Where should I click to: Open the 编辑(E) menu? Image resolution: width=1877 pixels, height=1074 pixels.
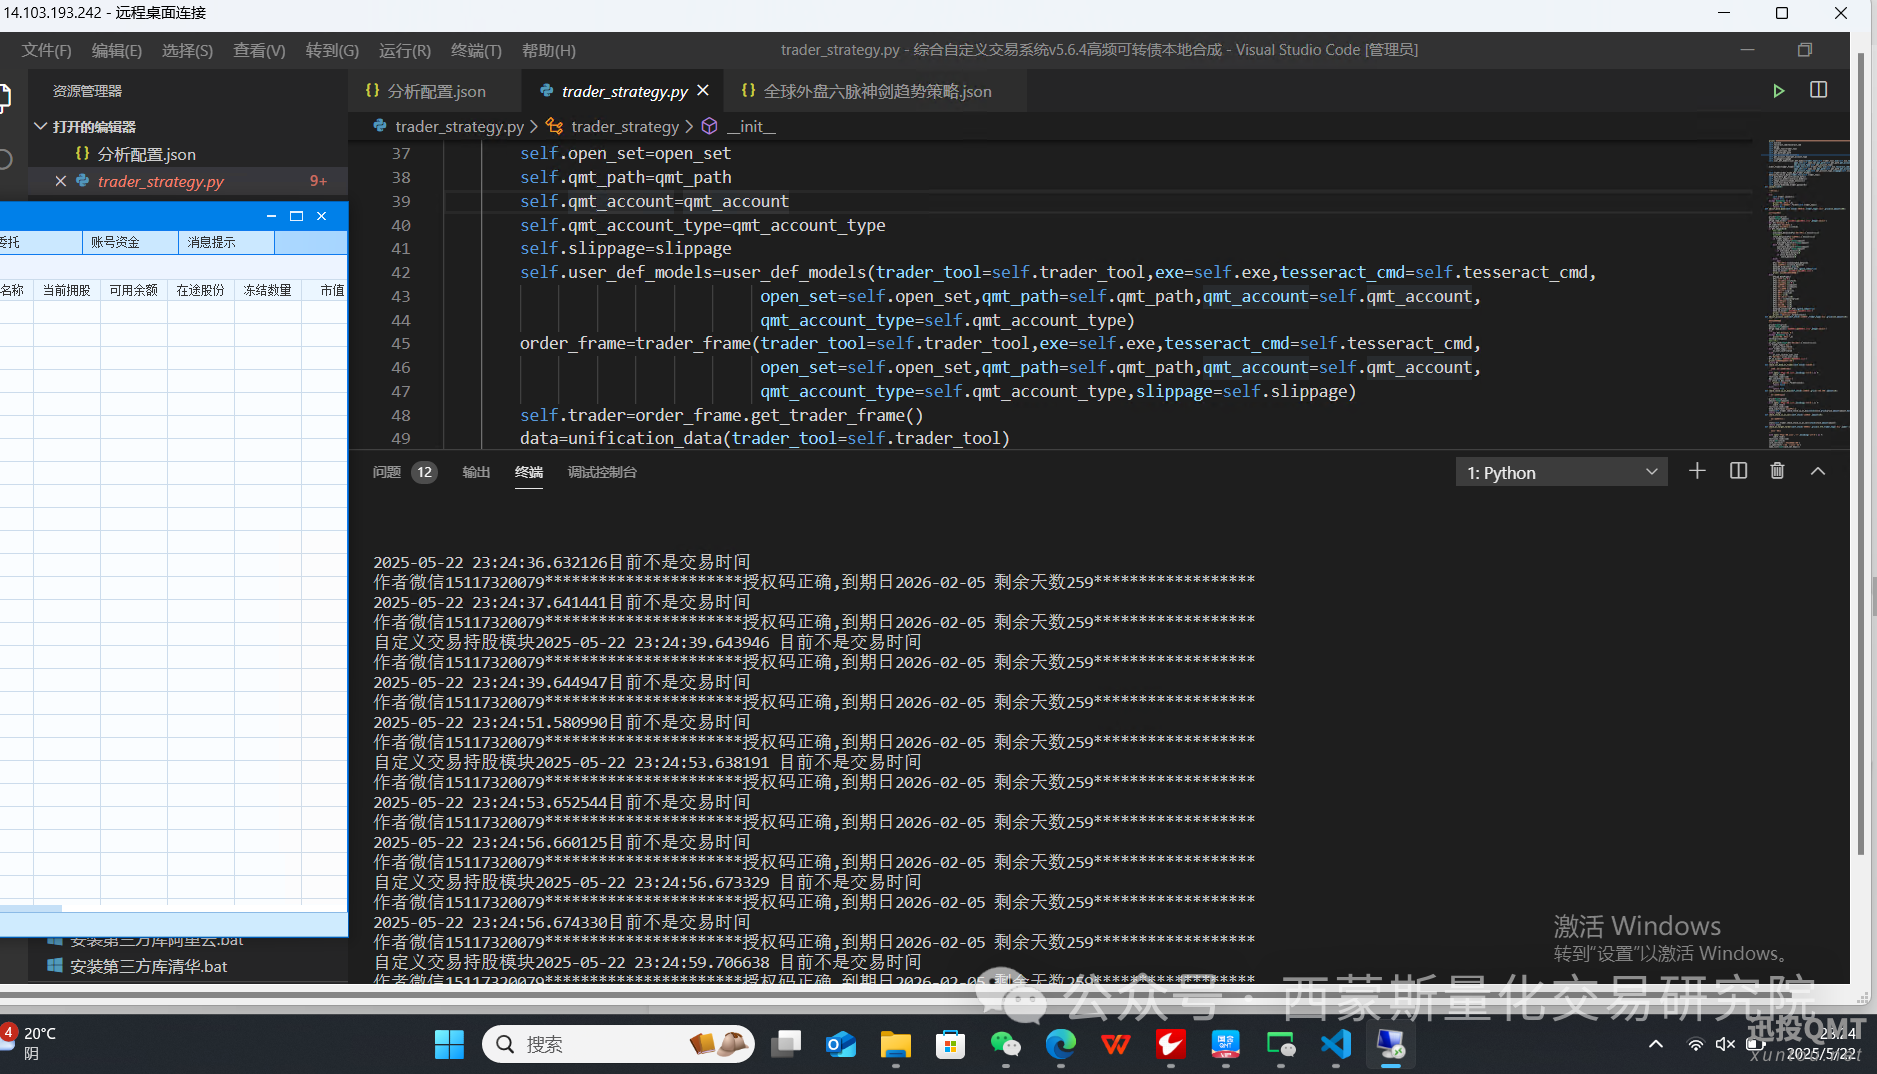click(x=117, y=50)
